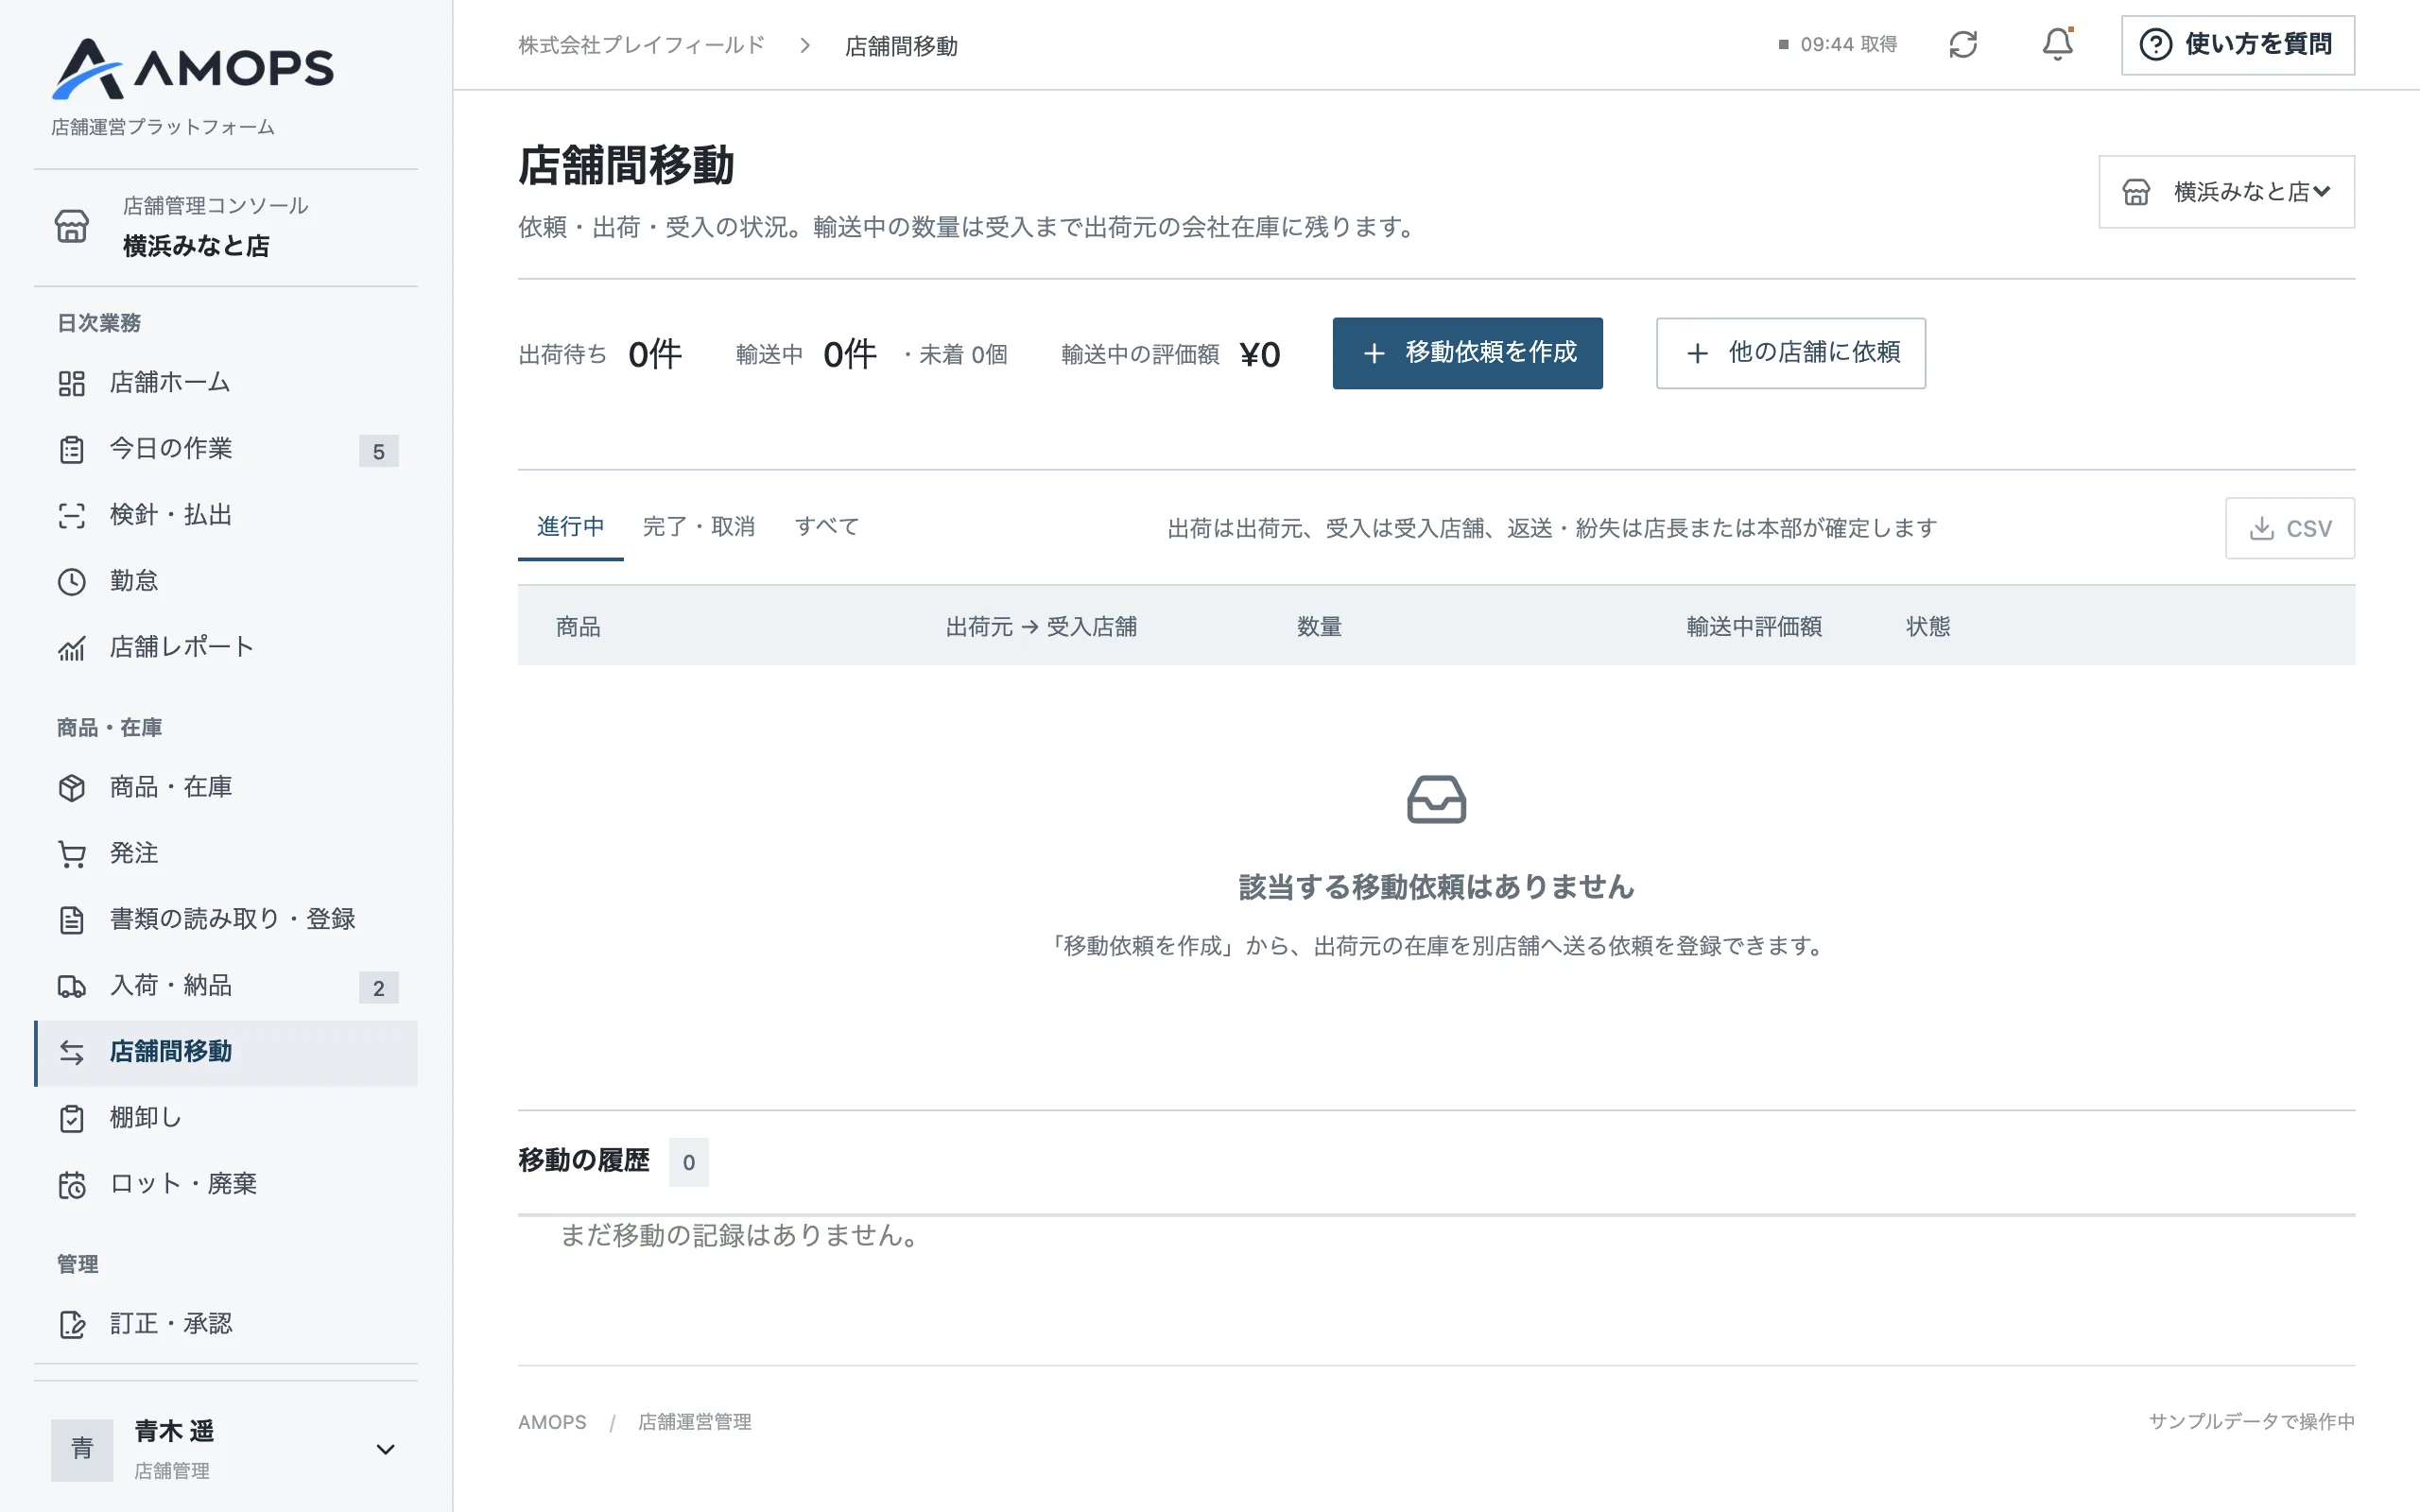
Task: Click the 勤怠 clock icon
Action: 72,582
